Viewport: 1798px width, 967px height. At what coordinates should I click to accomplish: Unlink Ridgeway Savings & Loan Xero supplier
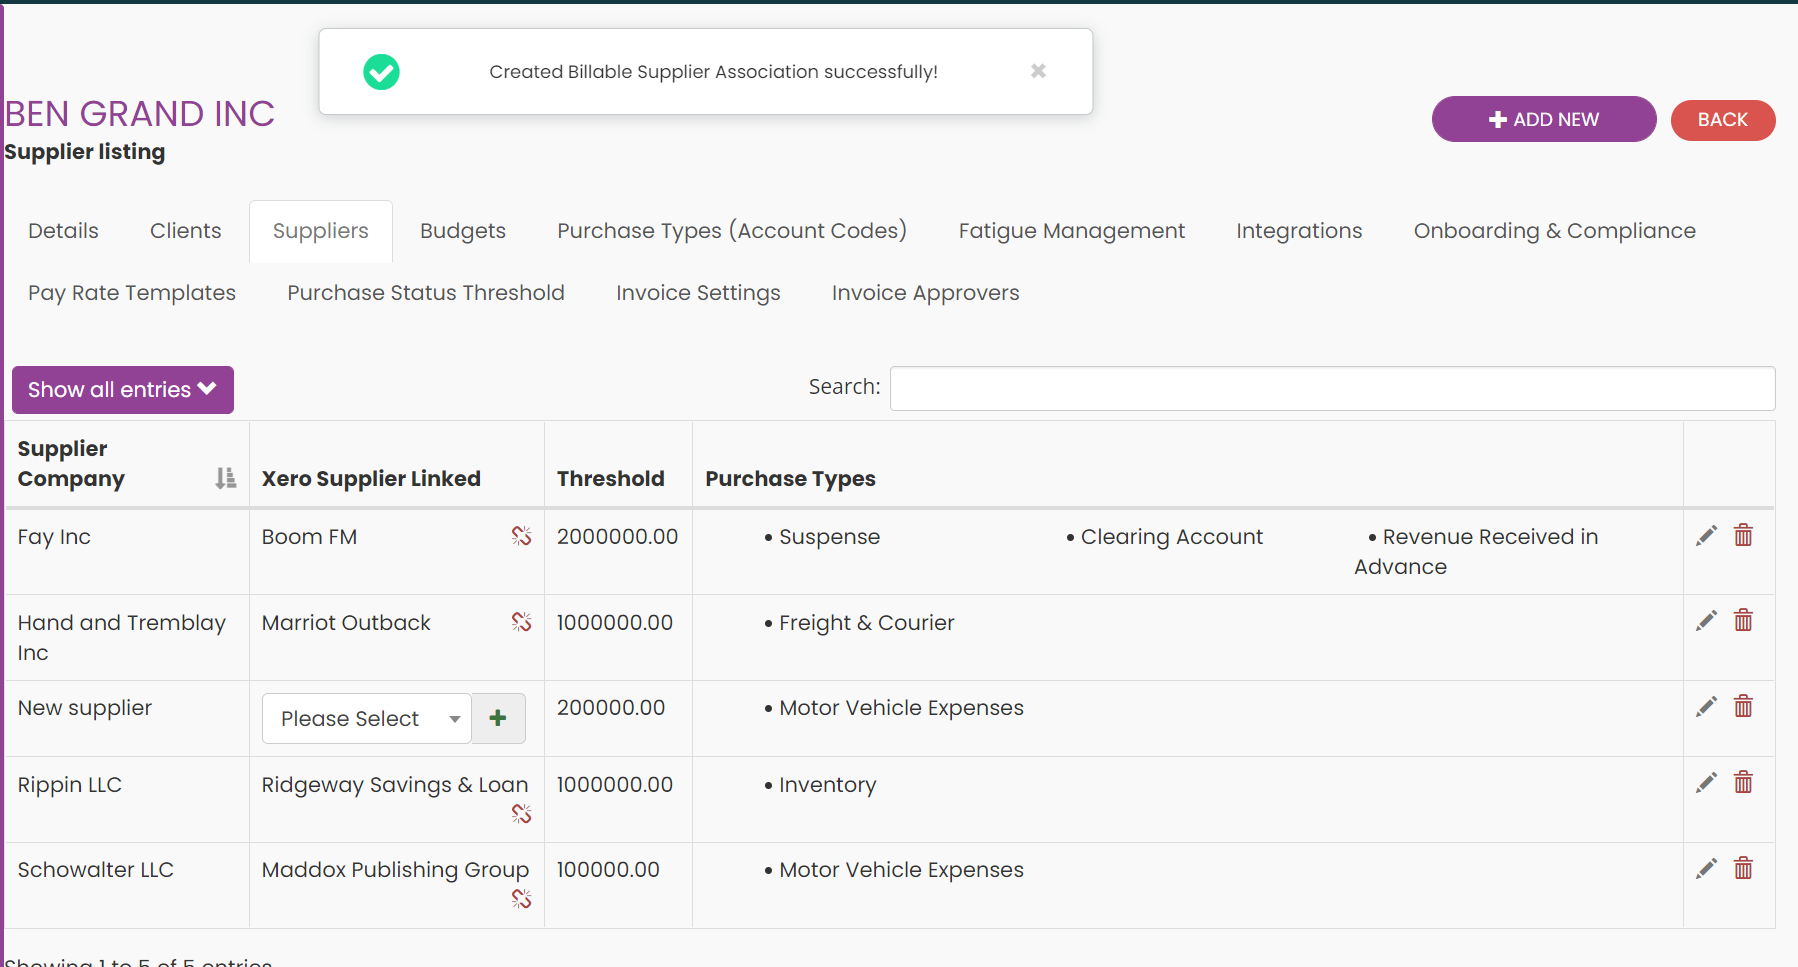(x=521, y=814)
